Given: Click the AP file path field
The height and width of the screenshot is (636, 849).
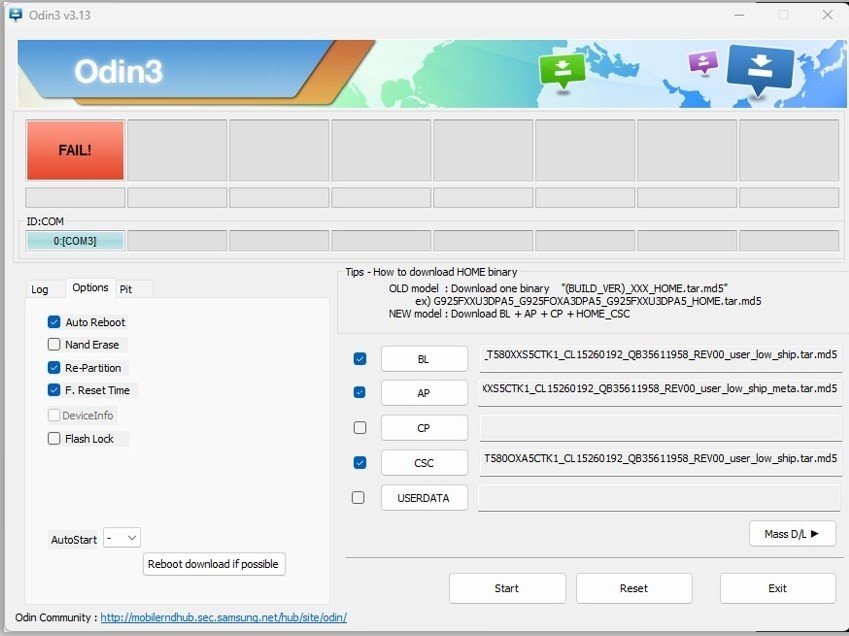Looking at the screenshot, I should pyautogui.click(x=660, y=393).
